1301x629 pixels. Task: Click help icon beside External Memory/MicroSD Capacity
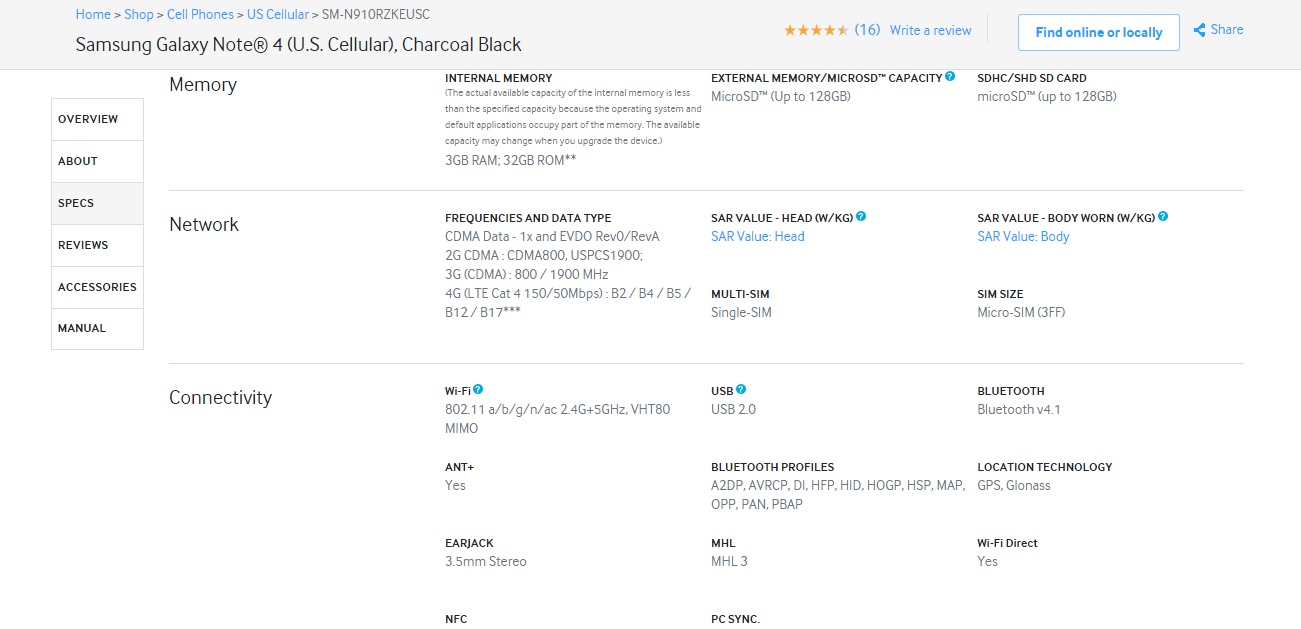(x=950, y=76)
